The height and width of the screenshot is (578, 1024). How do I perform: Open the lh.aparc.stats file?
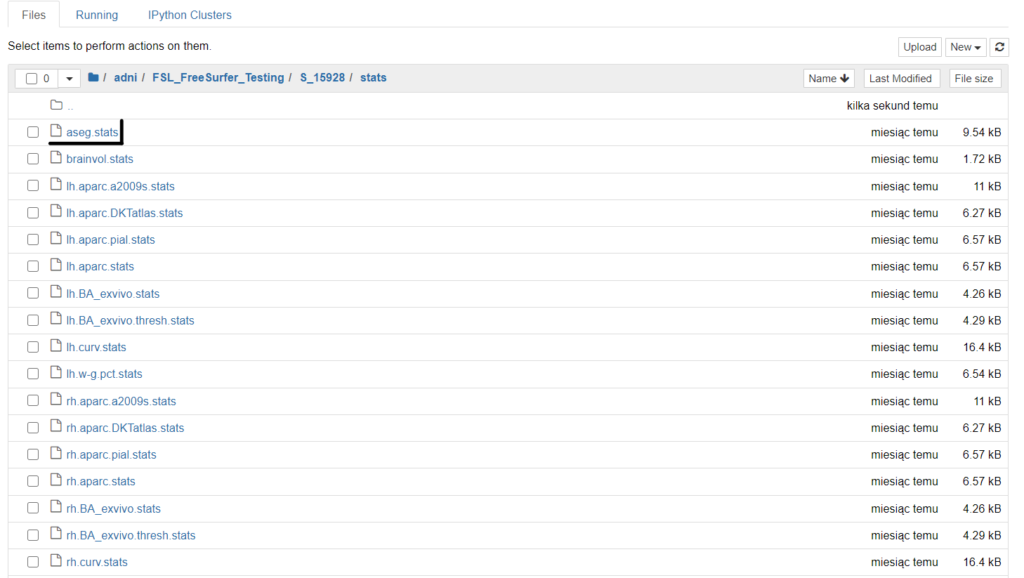point(100,266)
